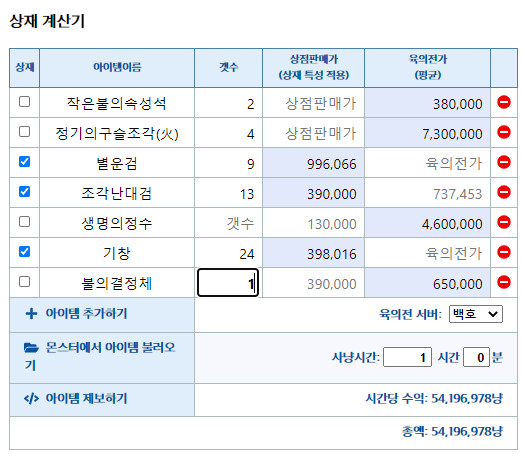This screenshot has width=523, height=462.
Task: Uncheck the 상재 box for 별운검
Action: tap(24, 161)
